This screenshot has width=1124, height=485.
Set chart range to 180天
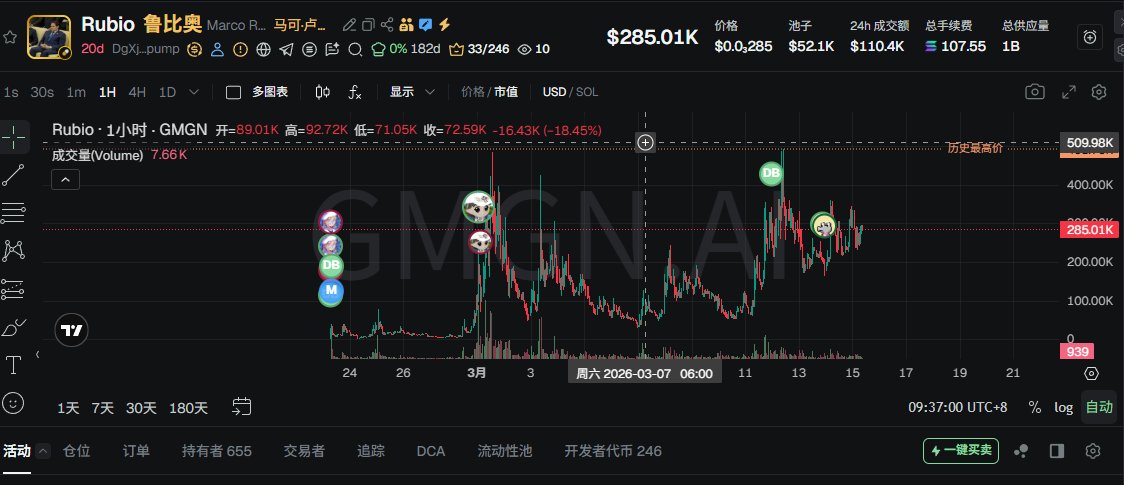(189, 408)
